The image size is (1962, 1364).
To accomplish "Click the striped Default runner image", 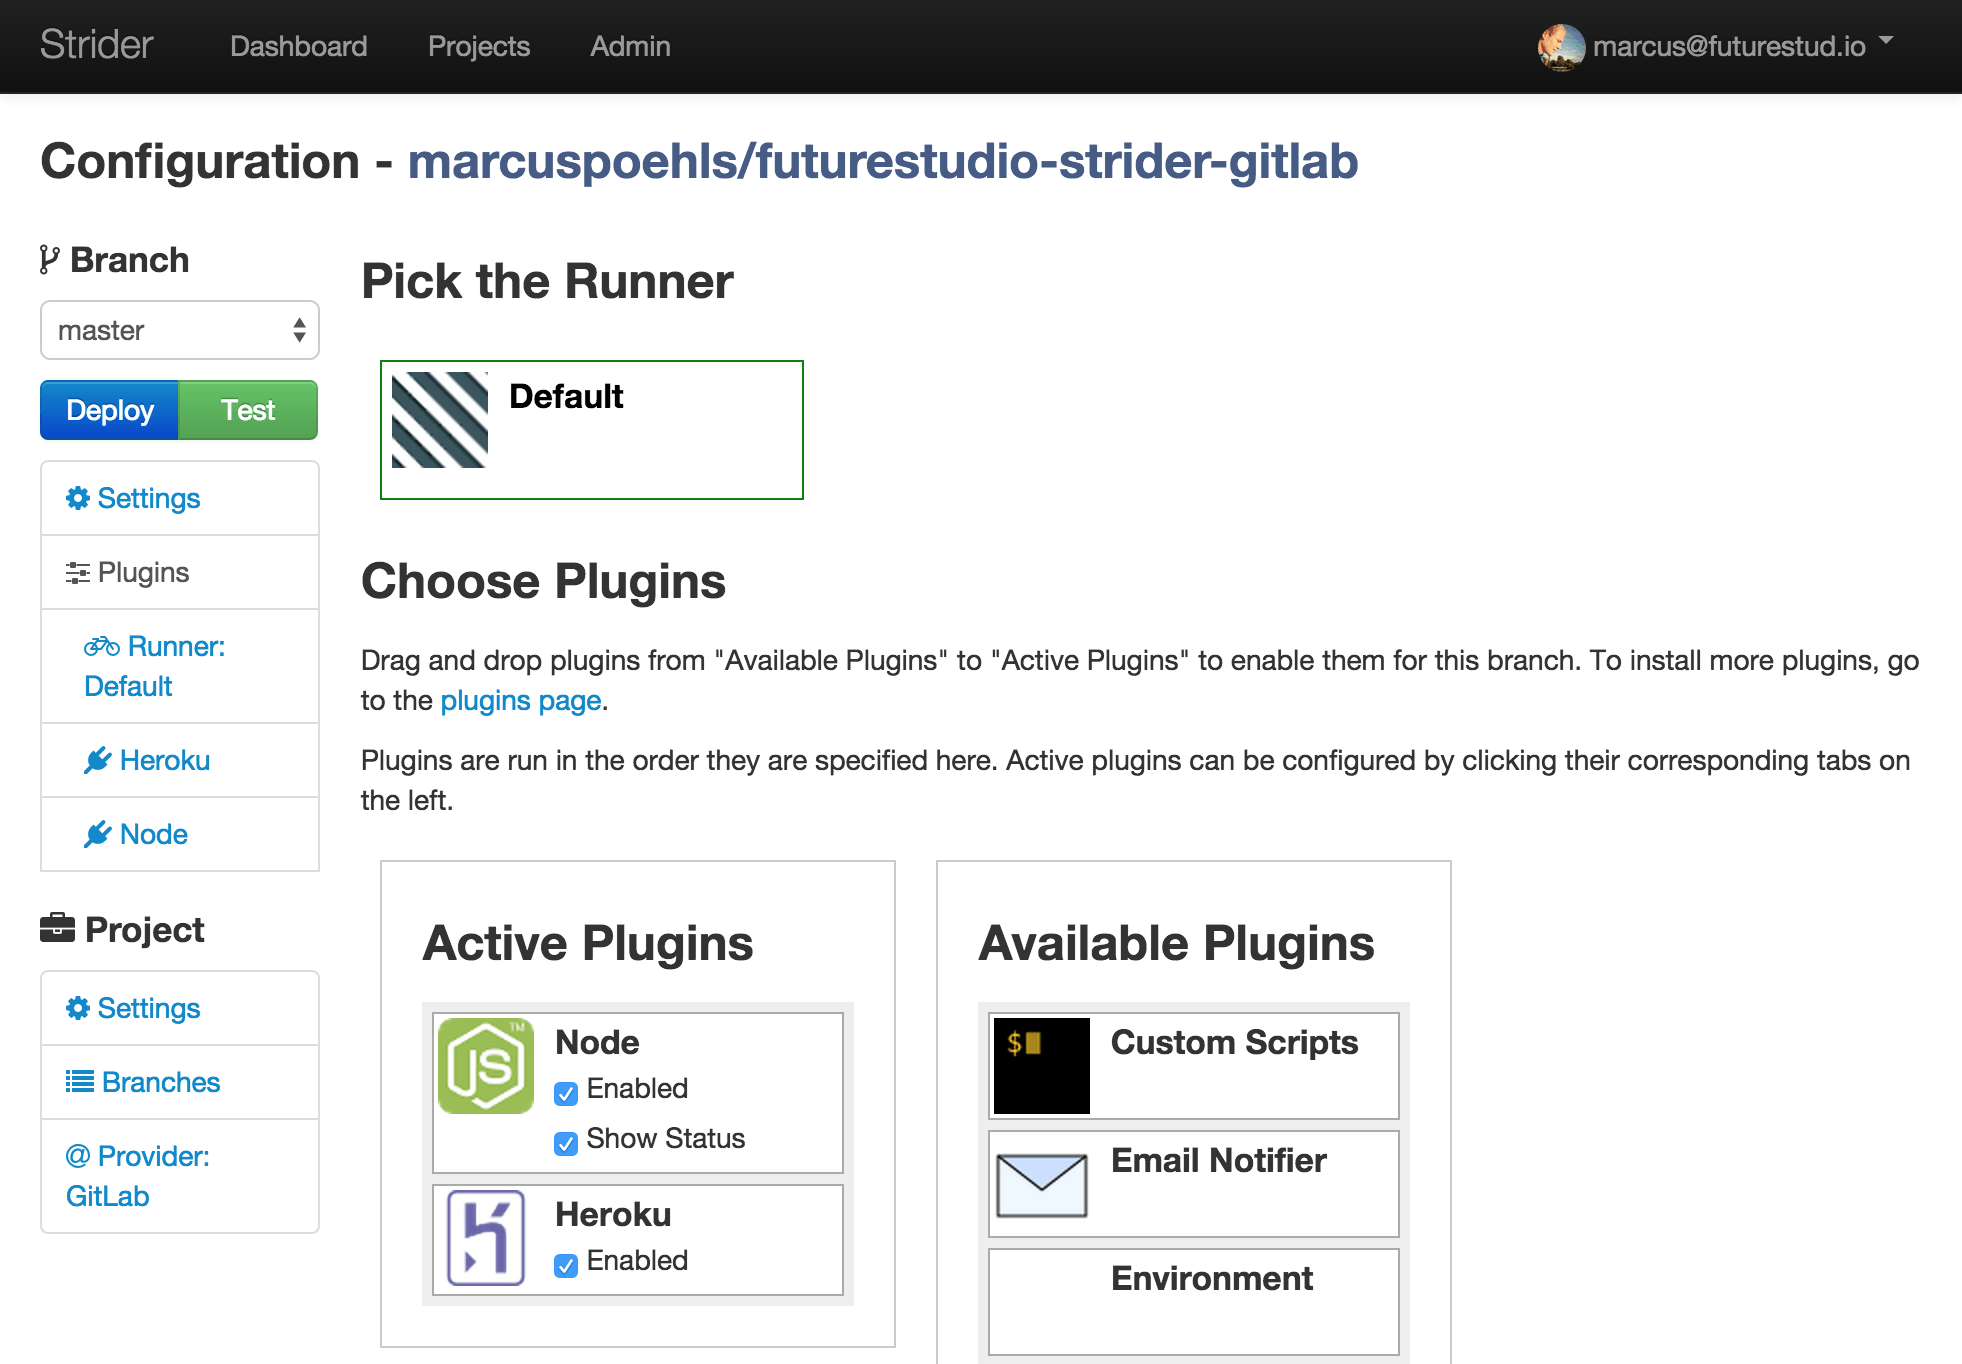I will coord(440,420).
